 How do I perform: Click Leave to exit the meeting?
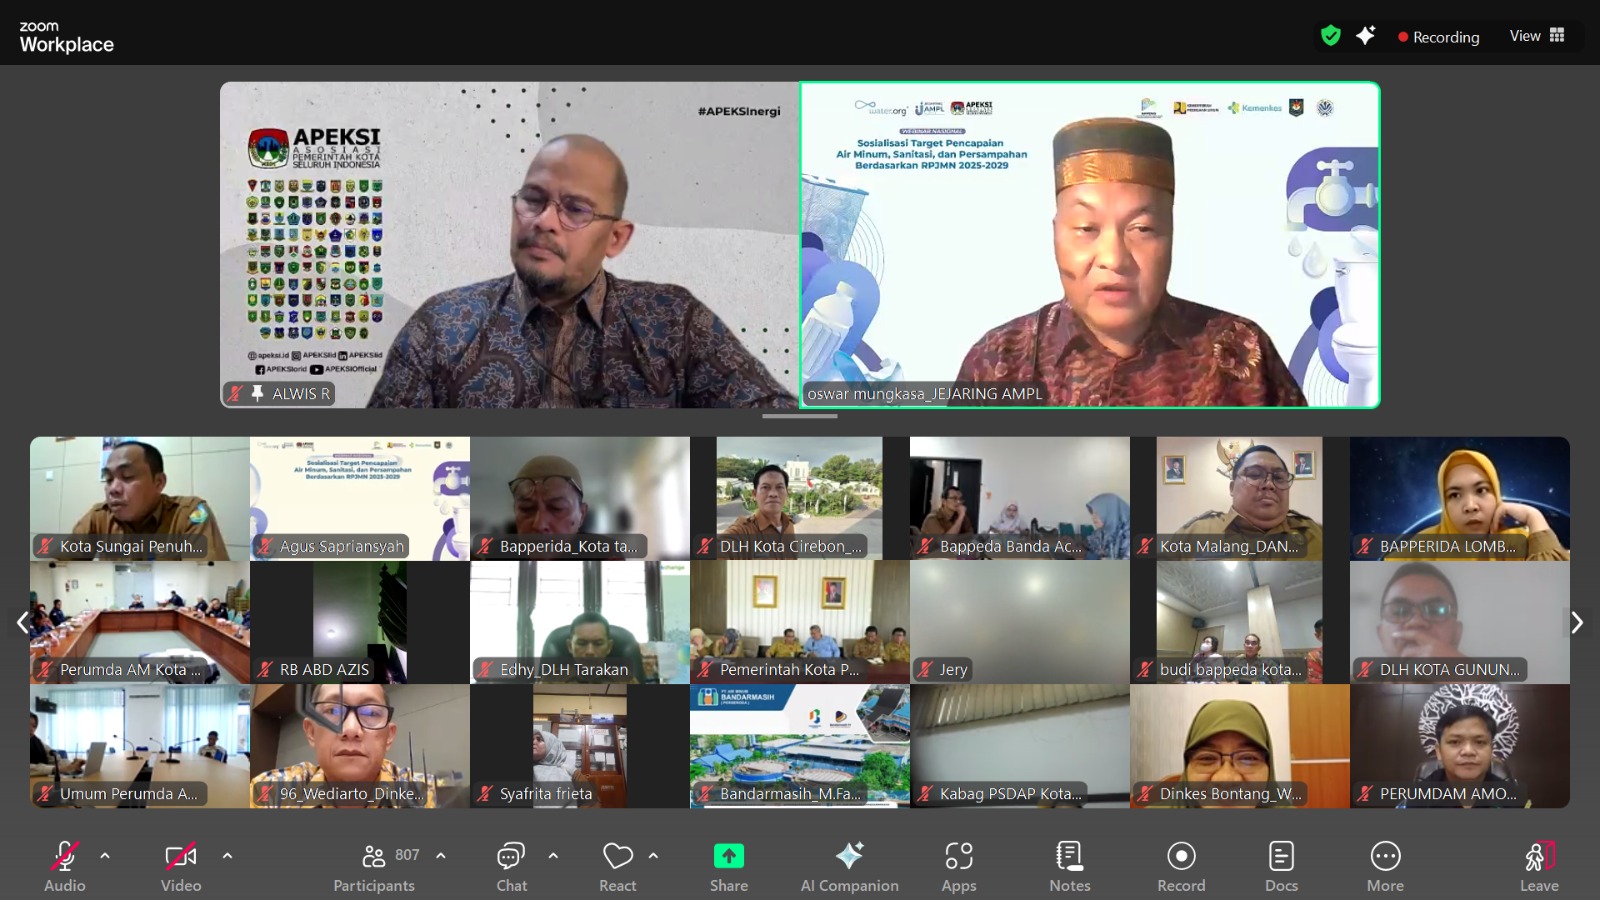coord(1539,865)
